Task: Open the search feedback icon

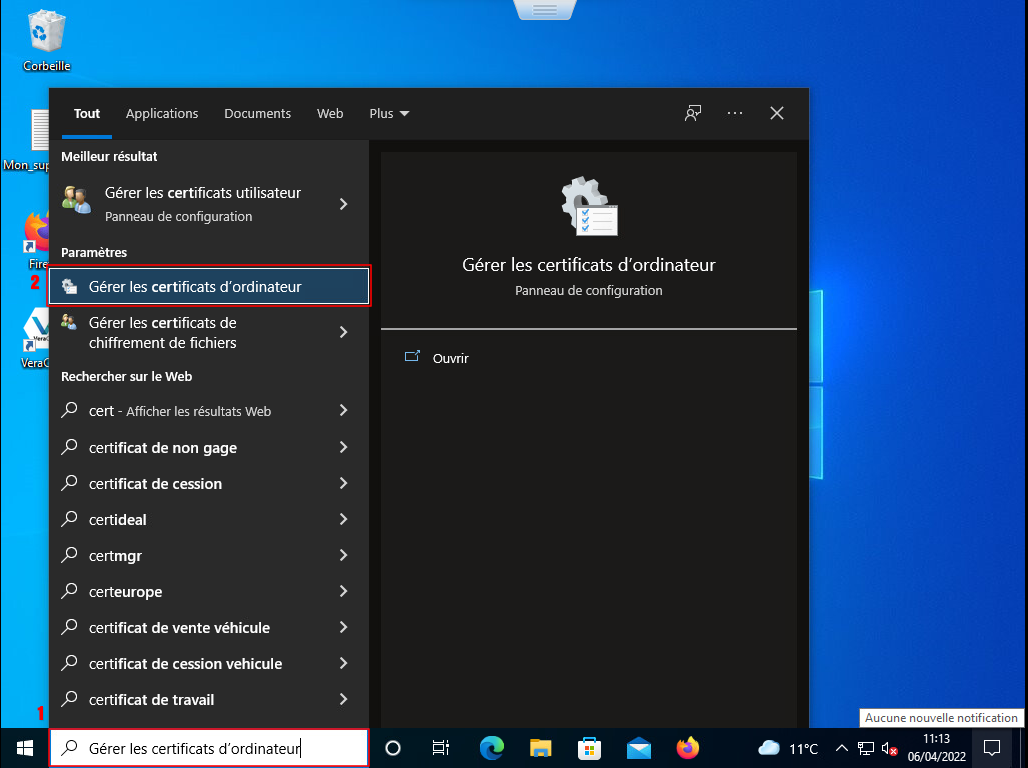Action: 692,113
